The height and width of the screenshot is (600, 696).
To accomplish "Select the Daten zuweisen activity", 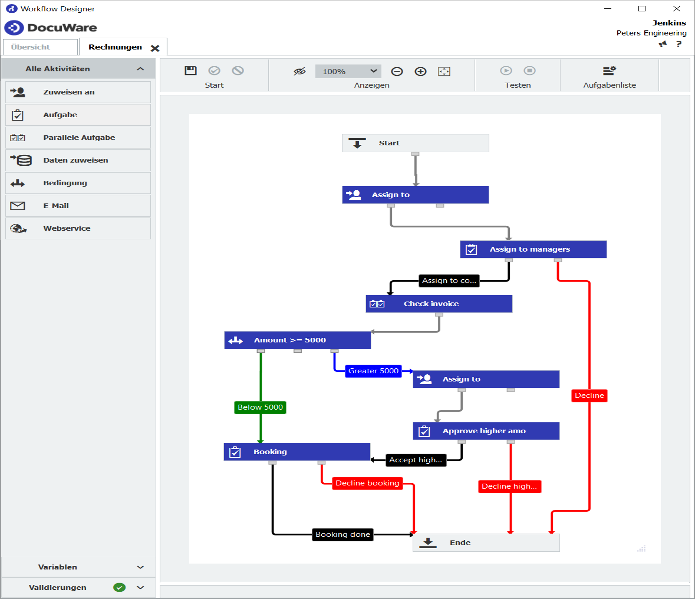I will [x=76, y=160].
